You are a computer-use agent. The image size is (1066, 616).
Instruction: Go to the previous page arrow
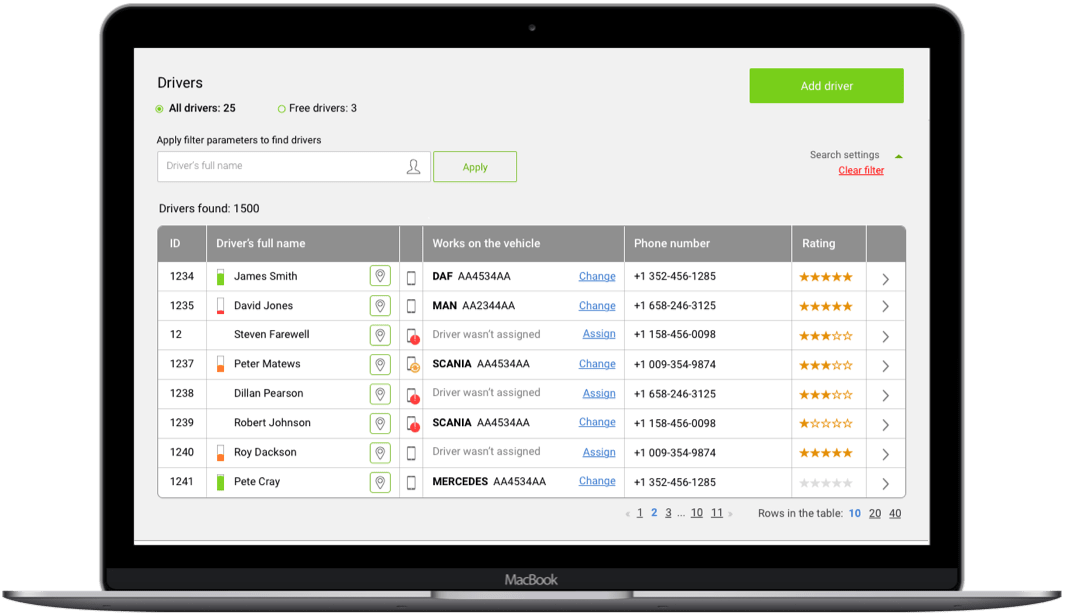click(627, 514)
